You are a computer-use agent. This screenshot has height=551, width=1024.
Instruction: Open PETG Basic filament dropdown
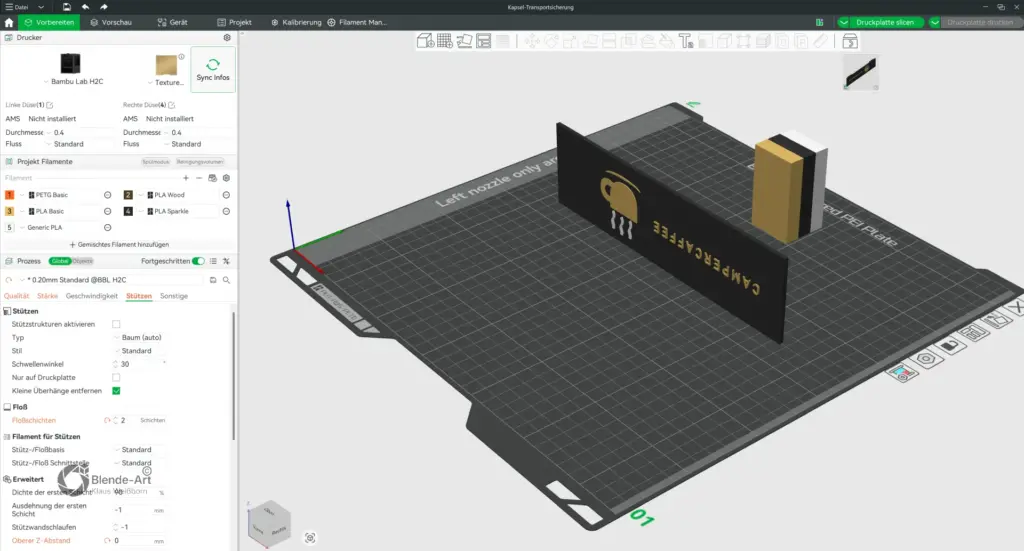click(x=59, y=195)
